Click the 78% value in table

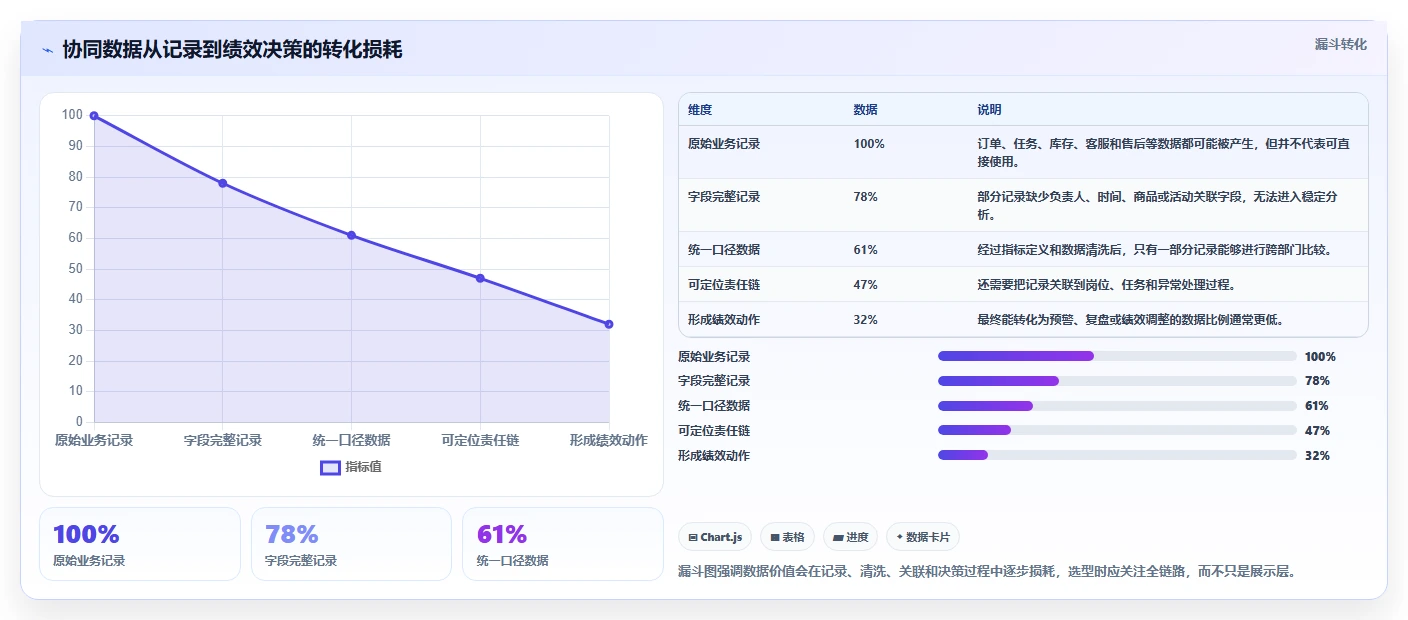(866, 197)
